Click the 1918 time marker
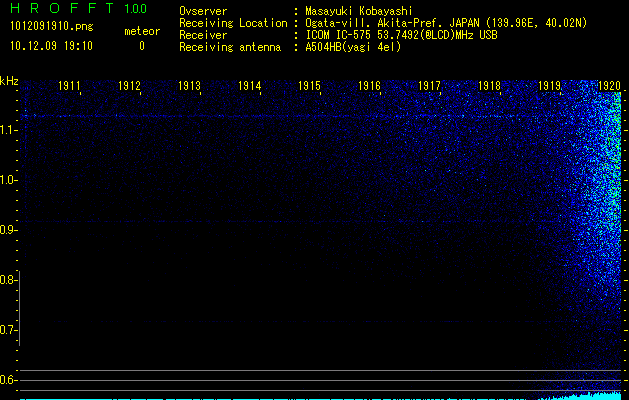629x400 pixels. coord(489,85)
